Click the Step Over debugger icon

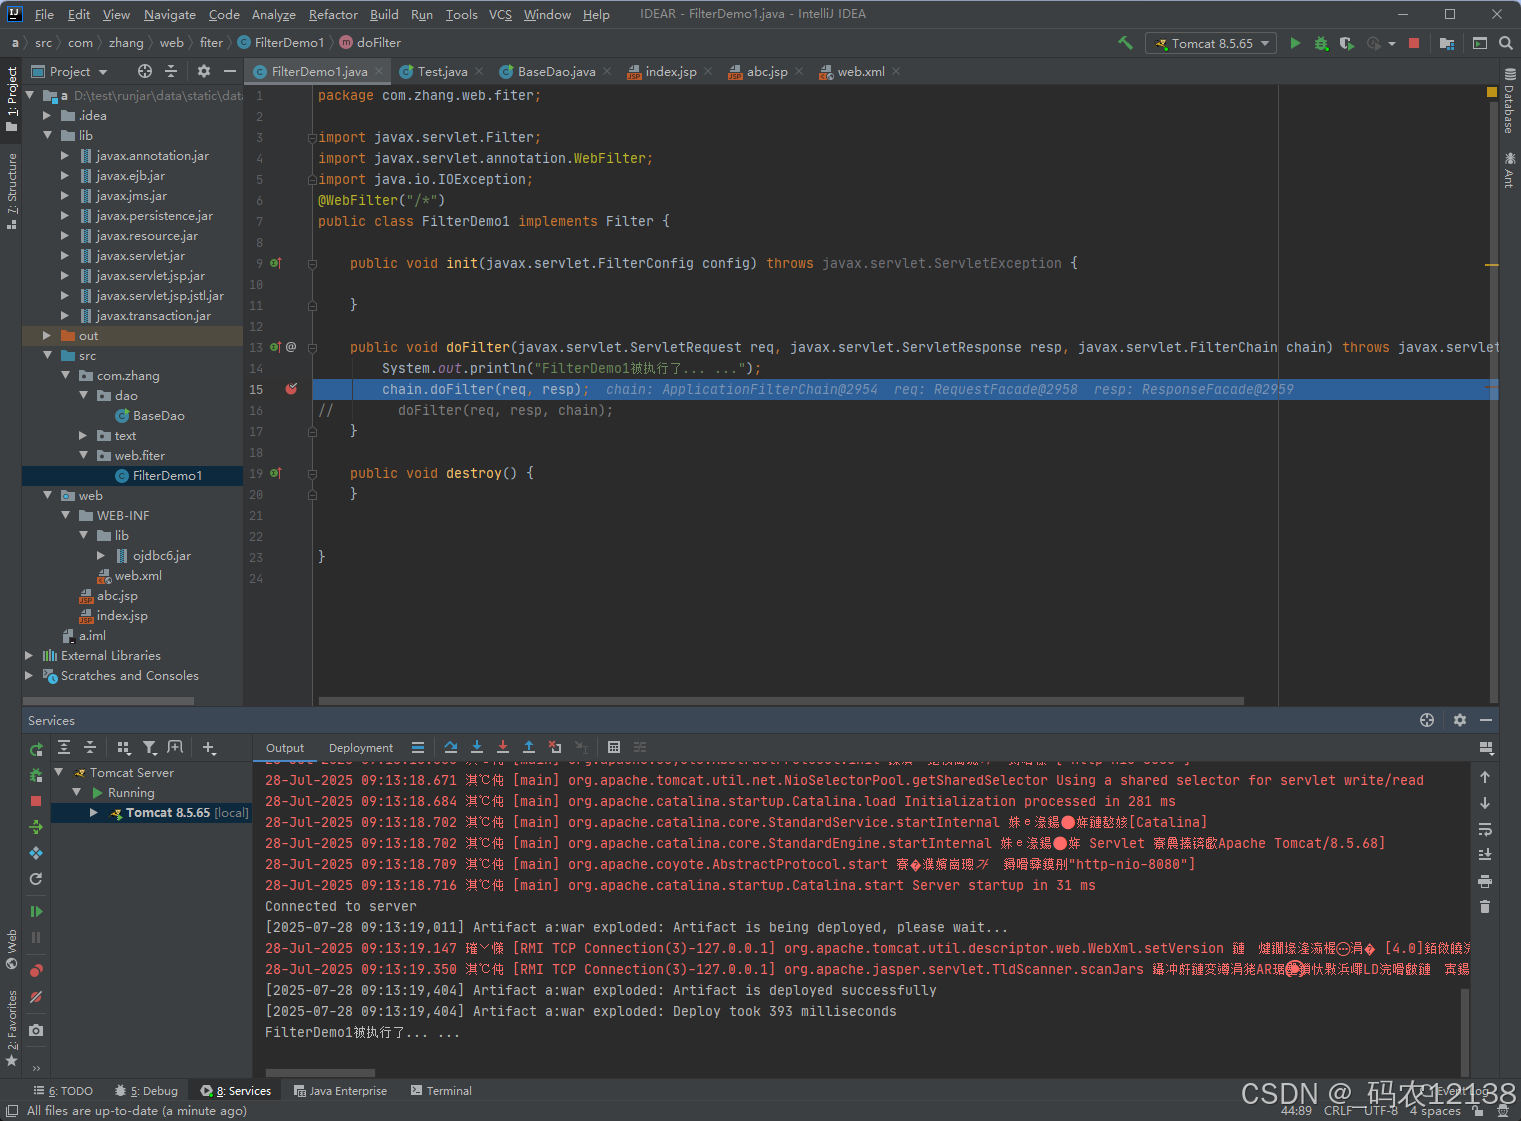coord(451,747)
